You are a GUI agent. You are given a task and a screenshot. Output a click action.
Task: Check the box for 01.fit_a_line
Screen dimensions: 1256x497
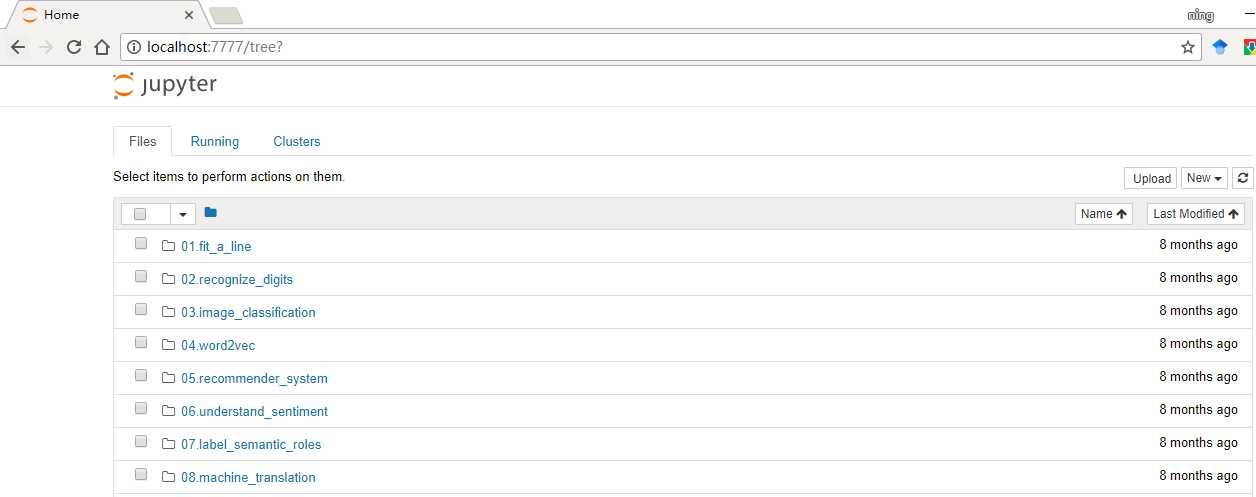pyautogui.click(x=141, y=244)
